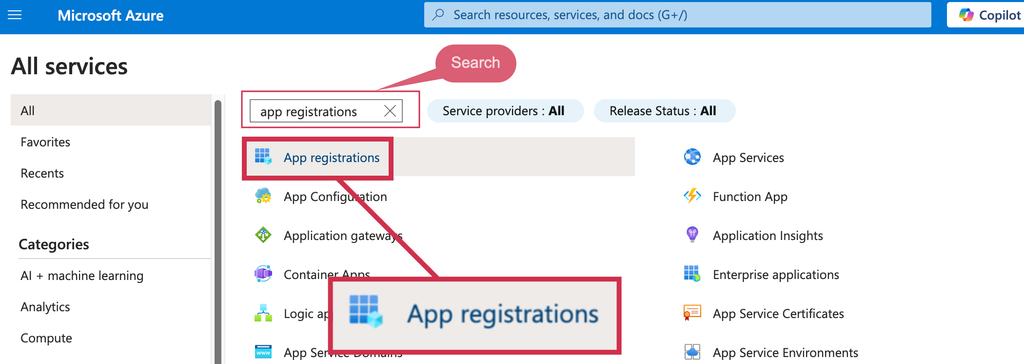Open the Service providers filter
This screenshot has width=1024, height=364.
click(505, 111)
